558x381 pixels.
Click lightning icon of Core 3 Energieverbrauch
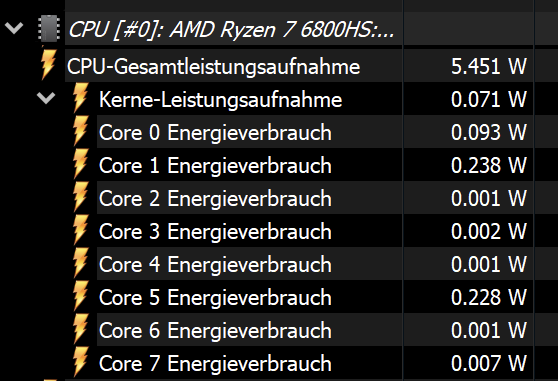[x=80, y=230]
